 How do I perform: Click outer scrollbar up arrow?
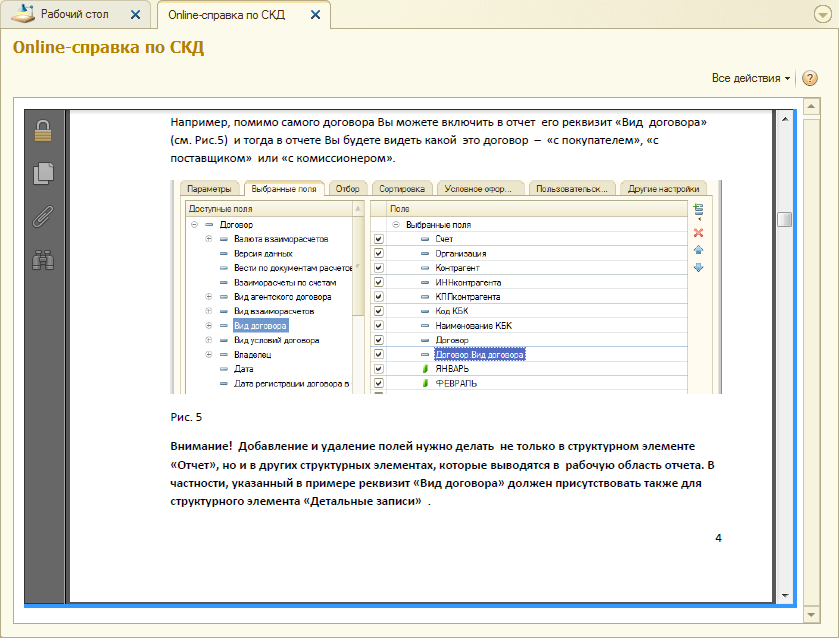[x=811, y=107]
